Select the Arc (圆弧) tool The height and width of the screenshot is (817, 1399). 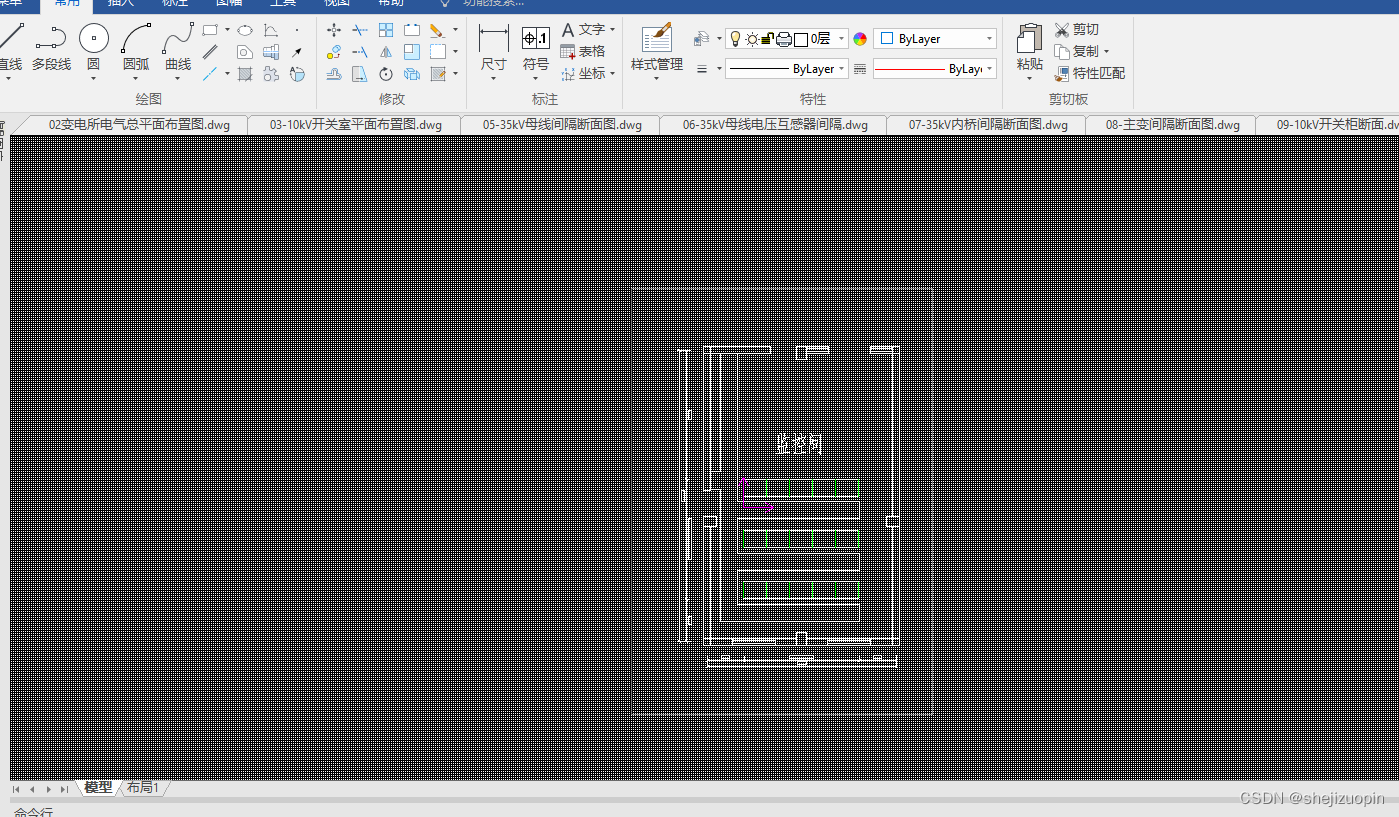136,48
